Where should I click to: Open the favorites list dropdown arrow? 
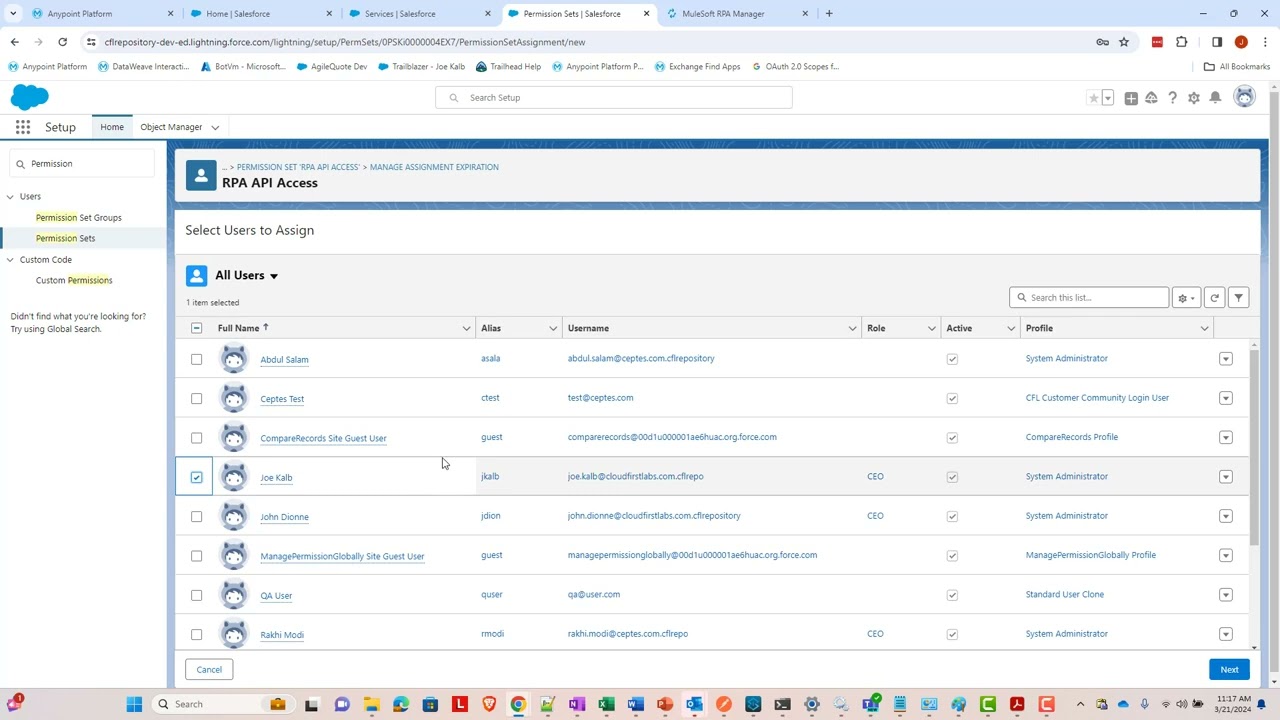pyautogui.click(x=1107, y=98)
